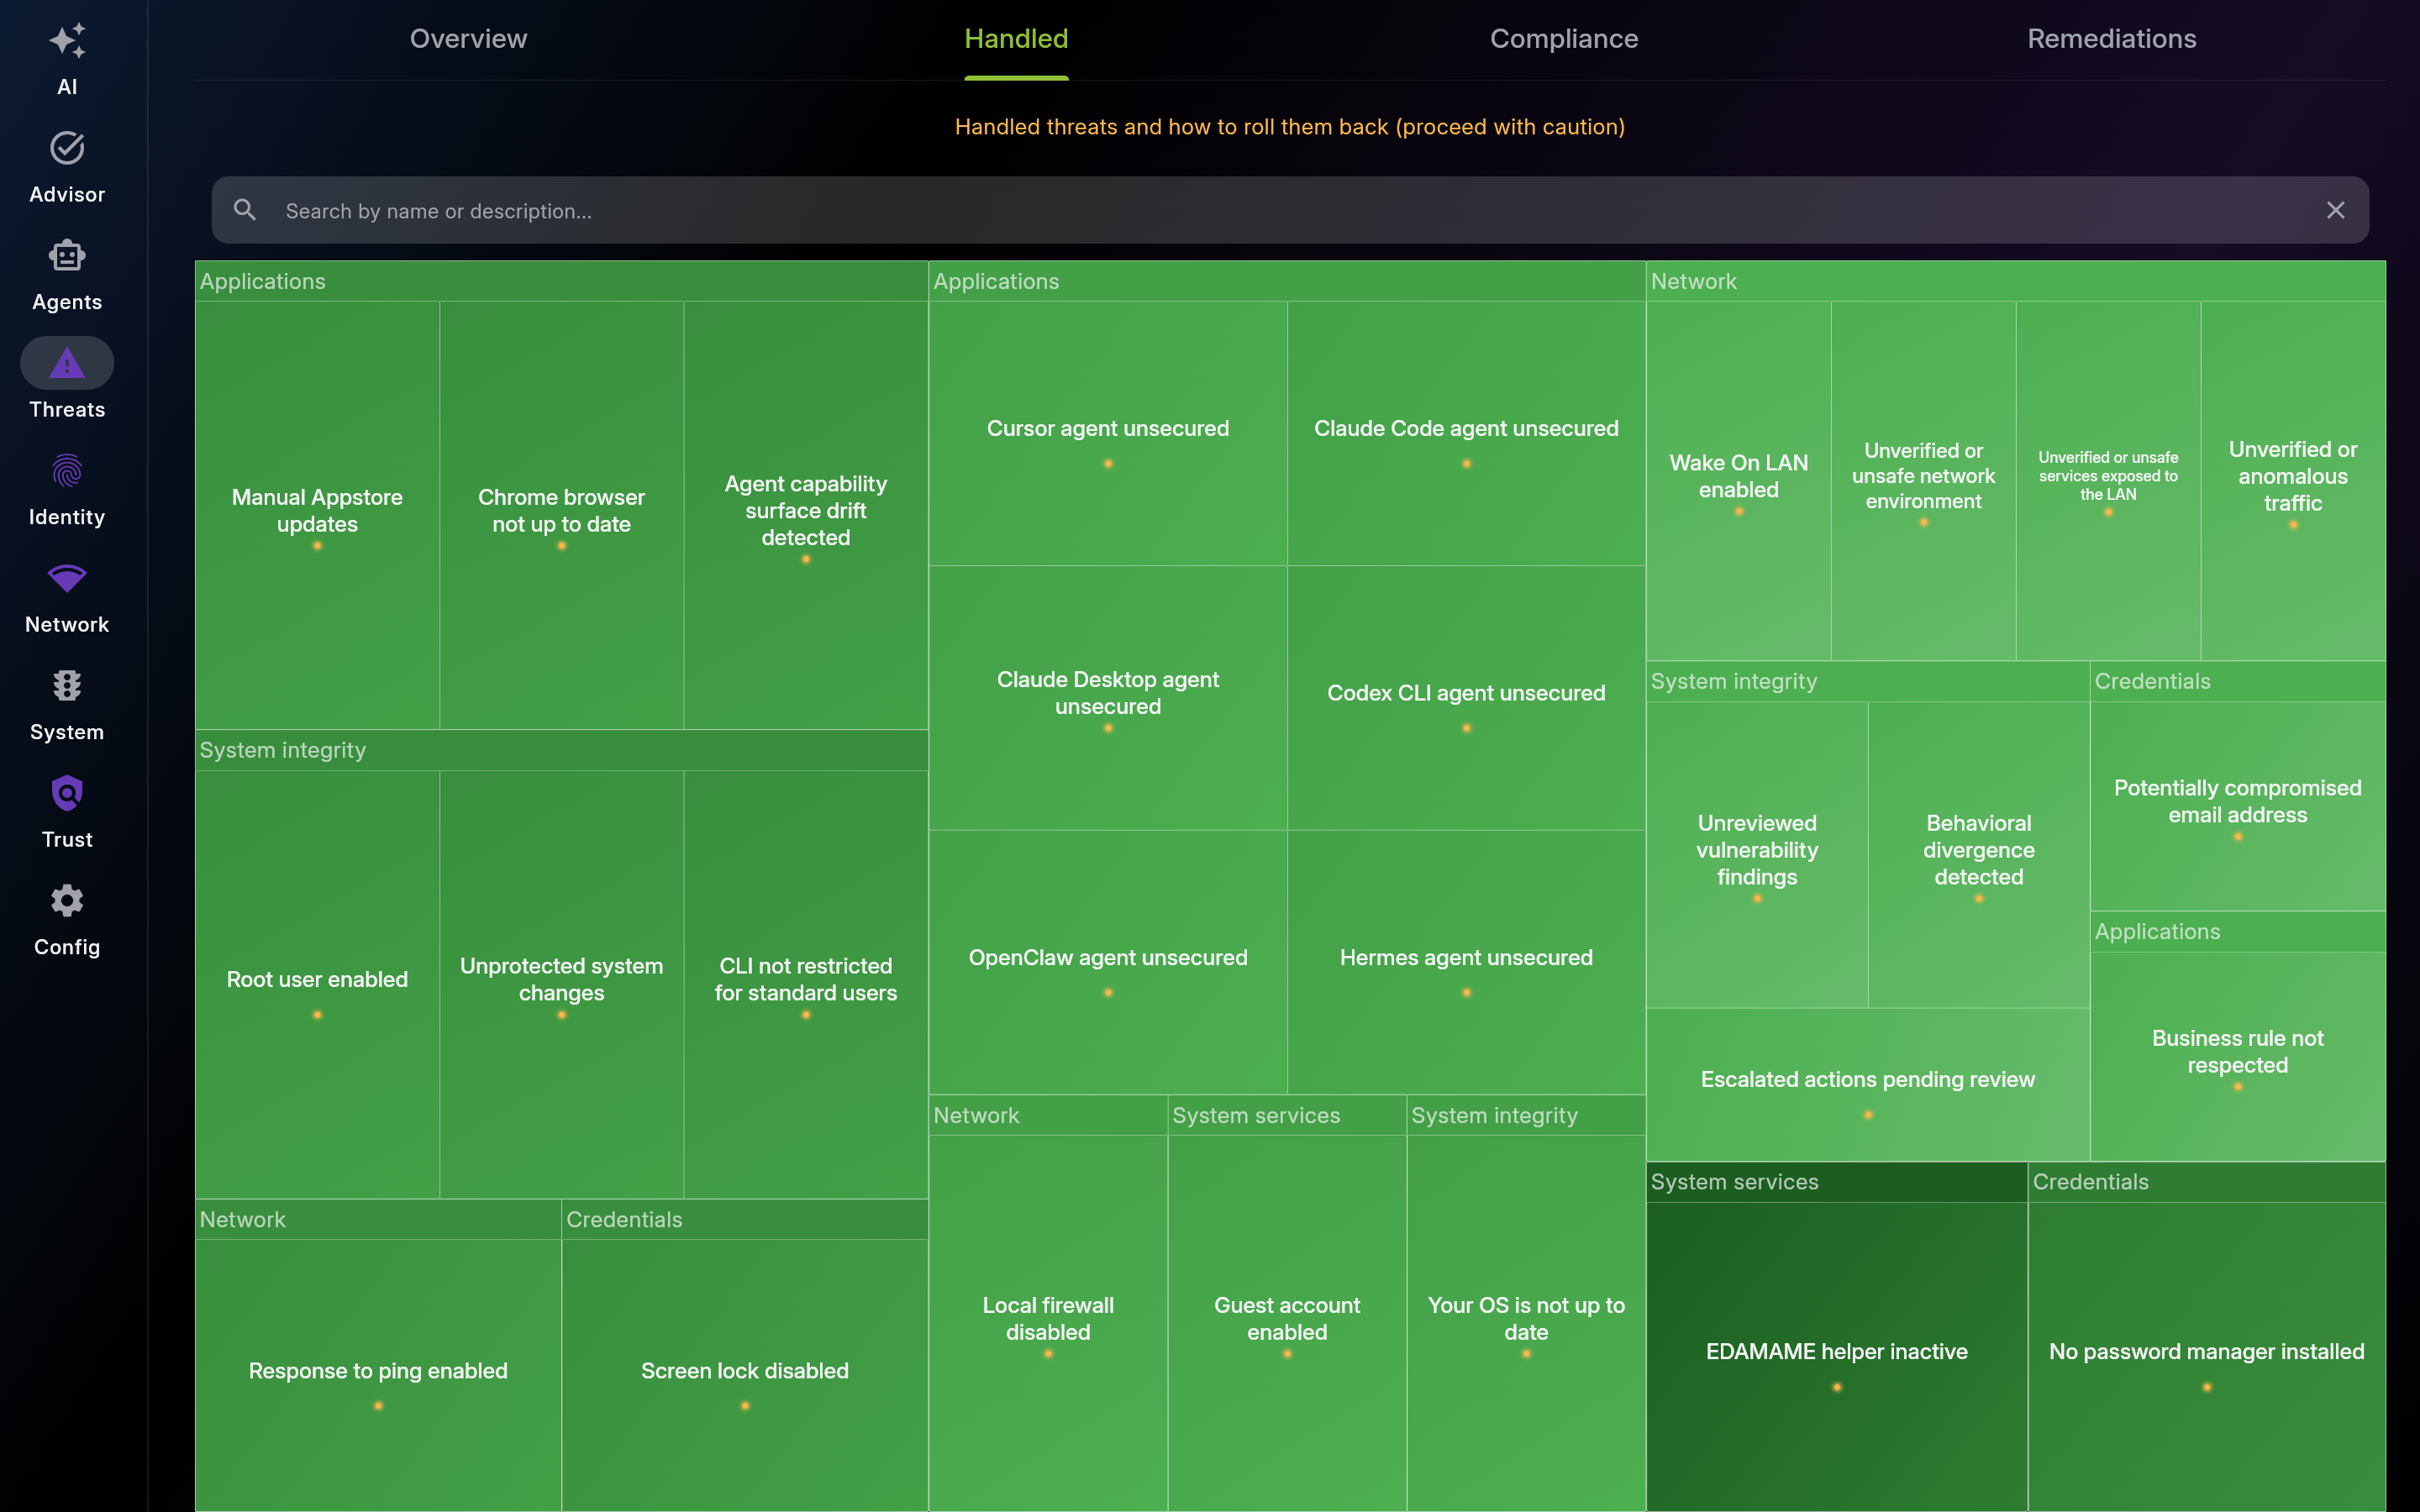Switch to the Overview tab
This screenshot has height=1512, width=2420.
coord(468,39)
